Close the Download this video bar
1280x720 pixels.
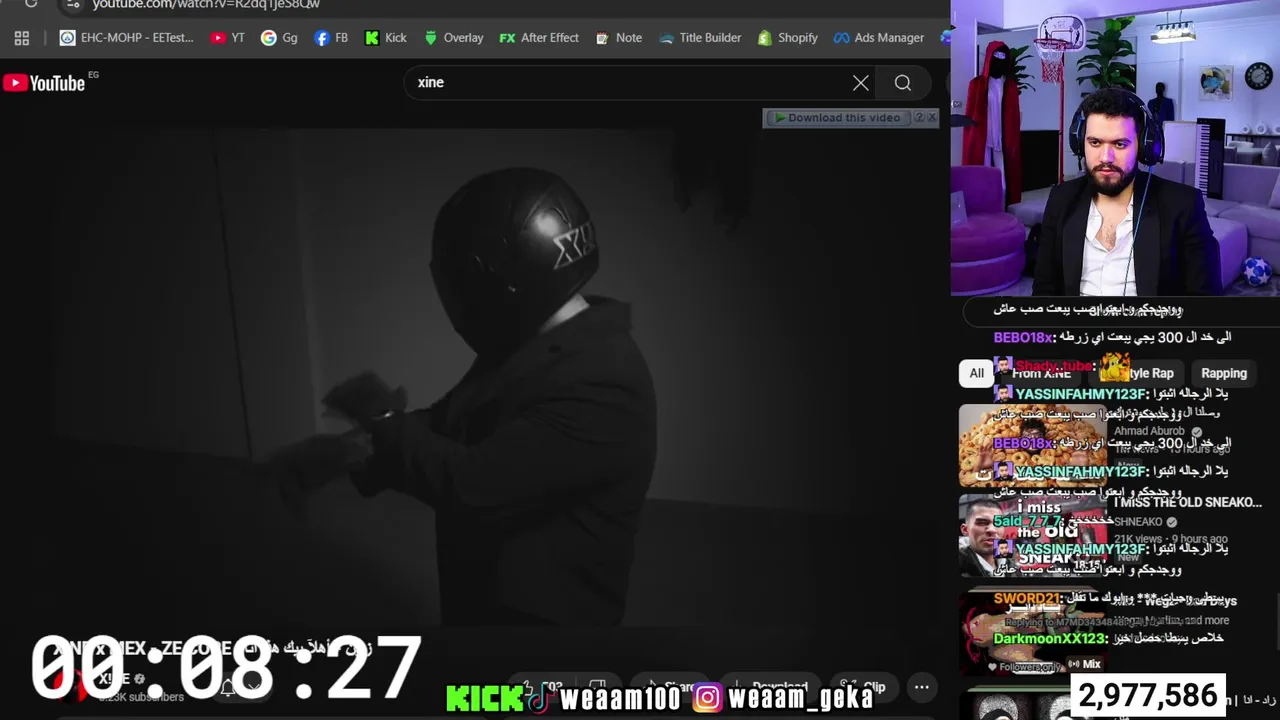click(x=932, y=118)
